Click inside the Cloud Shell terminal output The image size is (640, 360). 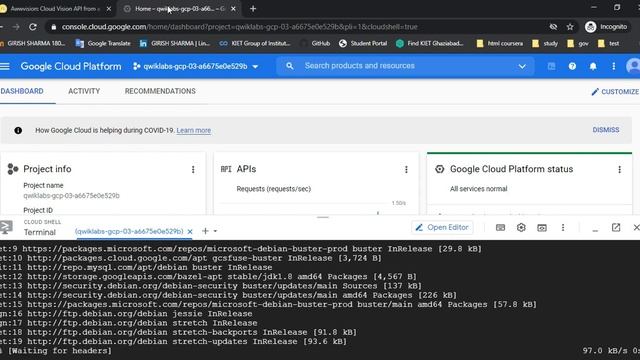[320, 300]
